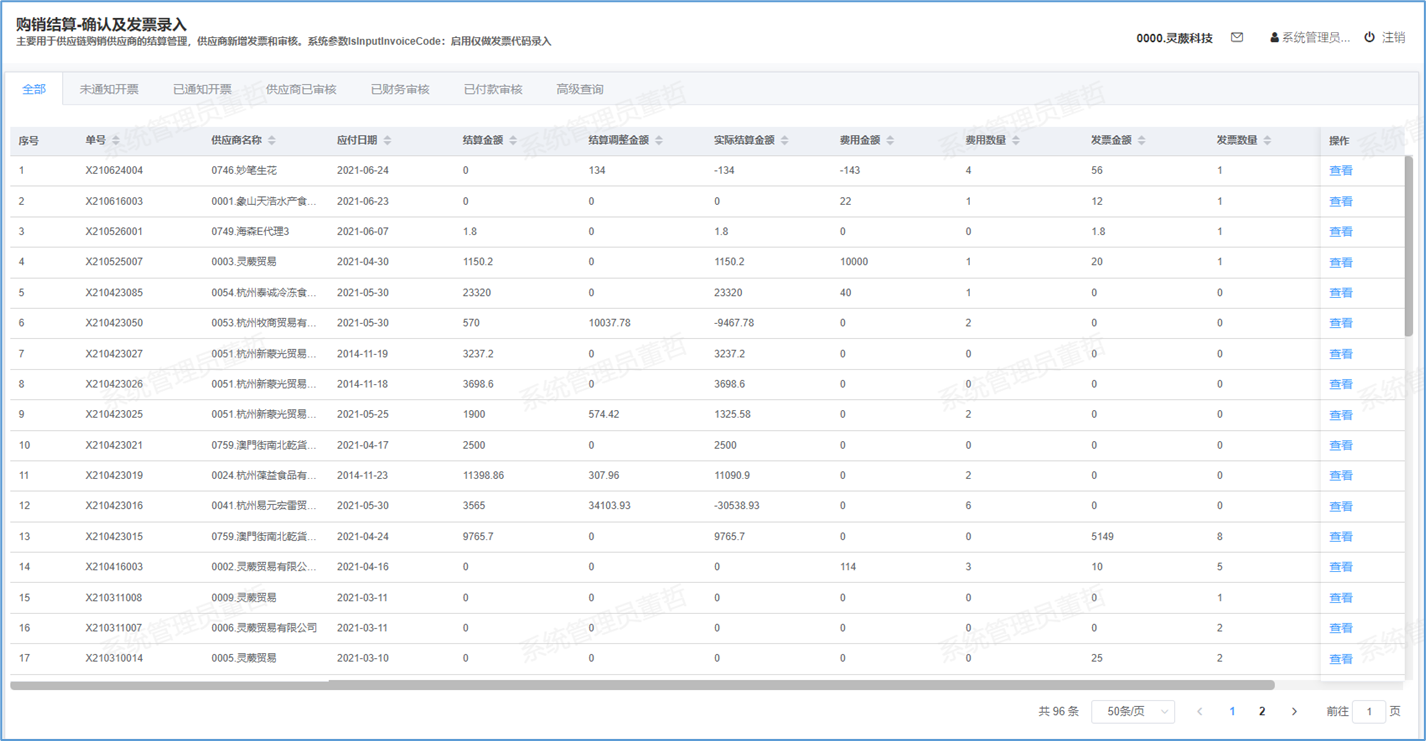Click the user avatar icon beside 系统管理员
This screenshot has width=1426, height=741.
[x=1274, y=38]
